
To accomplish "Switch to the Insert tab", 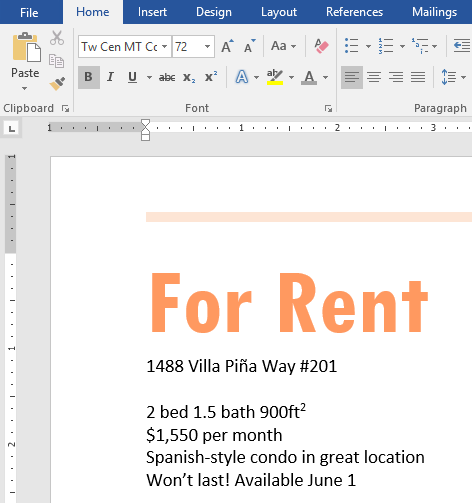I will pyautogui.click(x=152, y=12).
